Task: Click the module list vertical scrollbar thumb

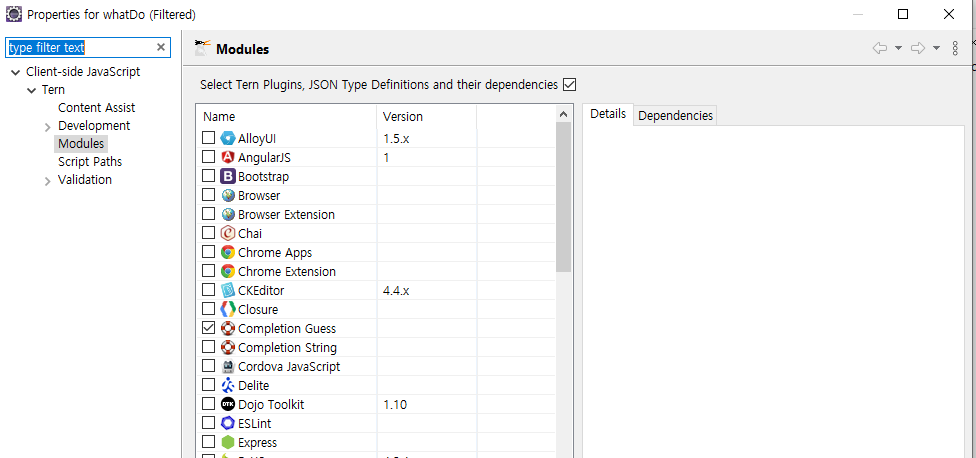Action: (563, 197)
